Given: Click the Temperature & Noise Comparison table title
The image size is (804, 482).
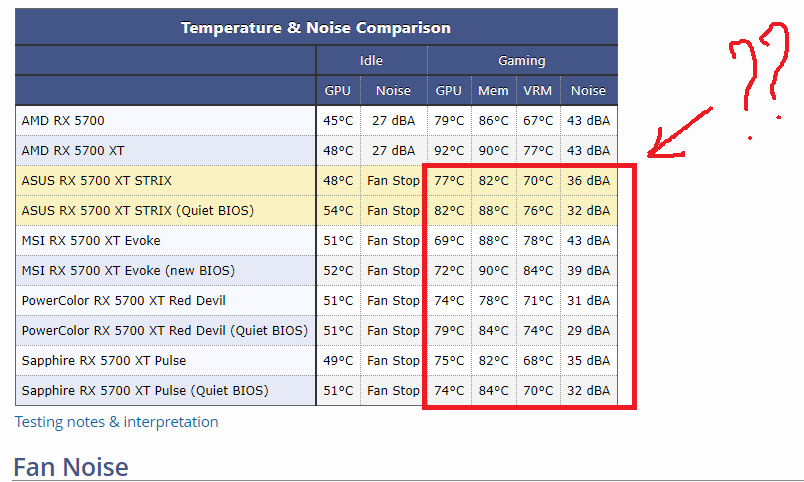Looking at the screenshot, I should click(315, 27).
